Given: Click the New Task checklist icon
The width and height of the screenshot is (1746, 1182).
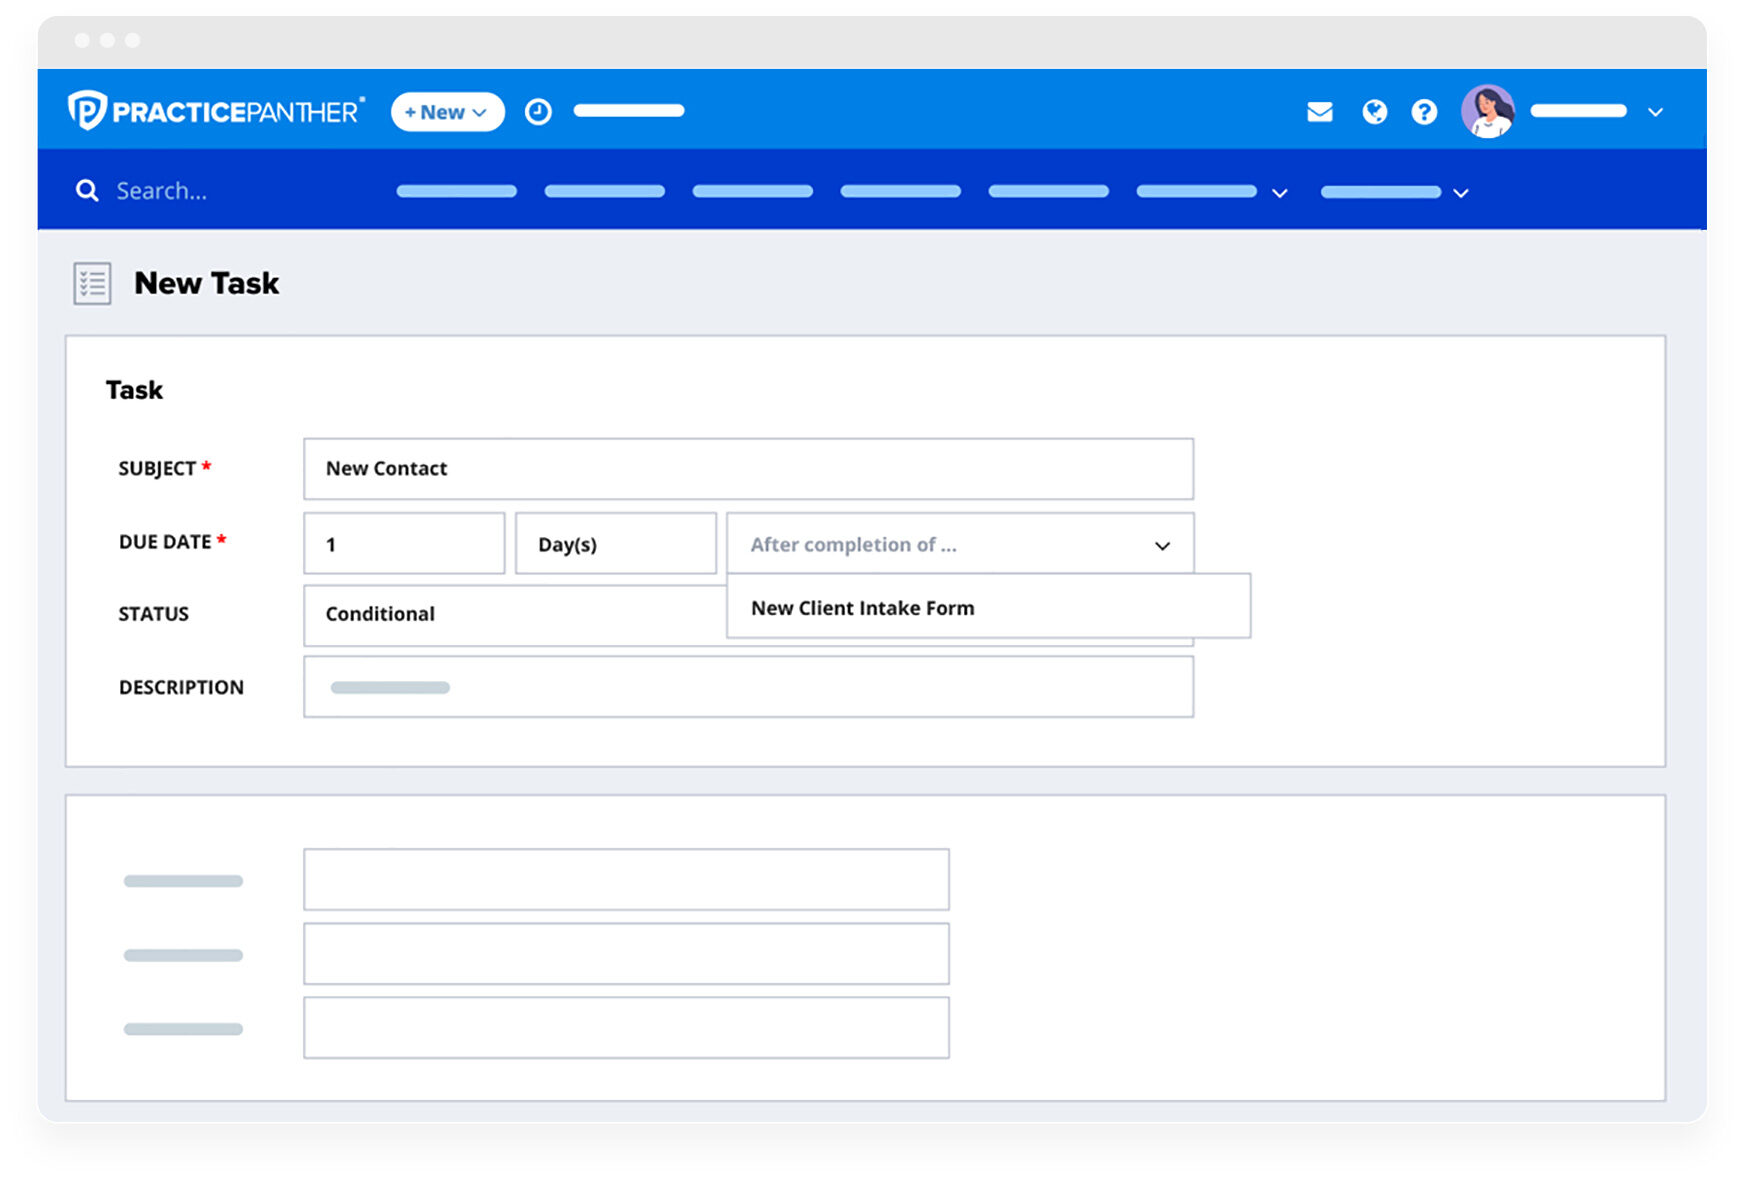Looking at the screenshot, I should (91, 283).
